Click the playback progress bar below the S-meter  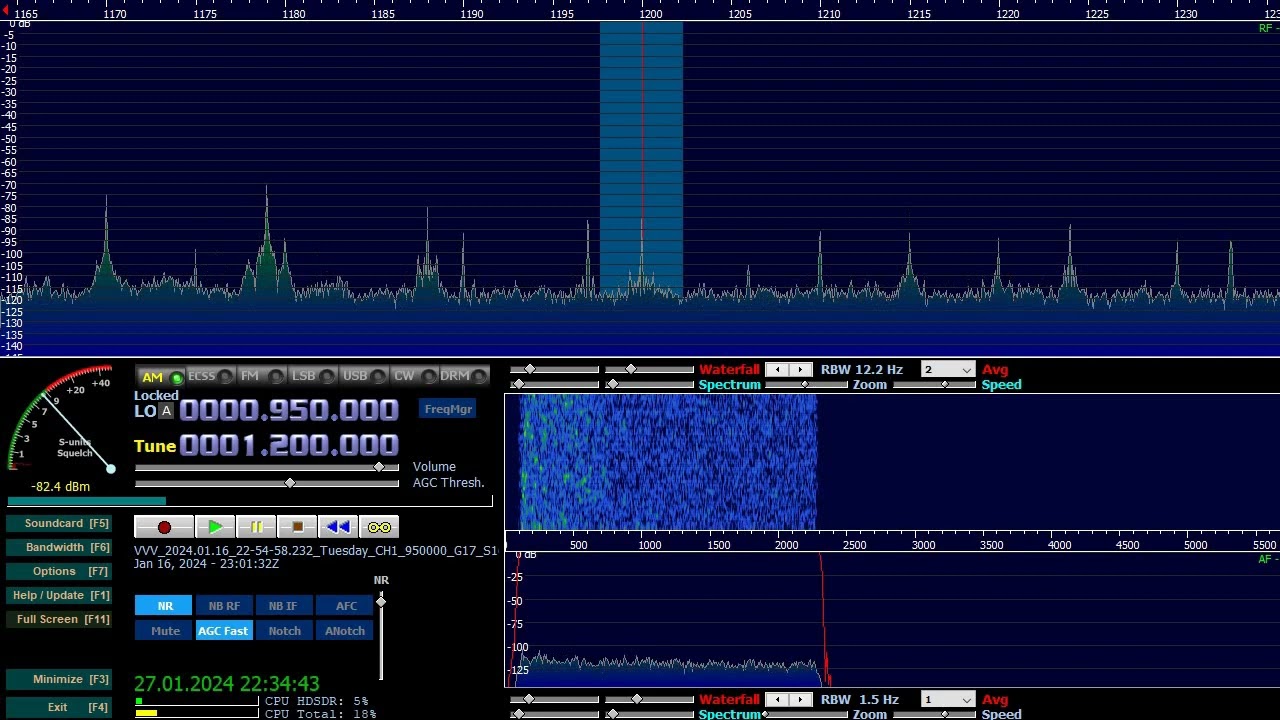(250, 501)
